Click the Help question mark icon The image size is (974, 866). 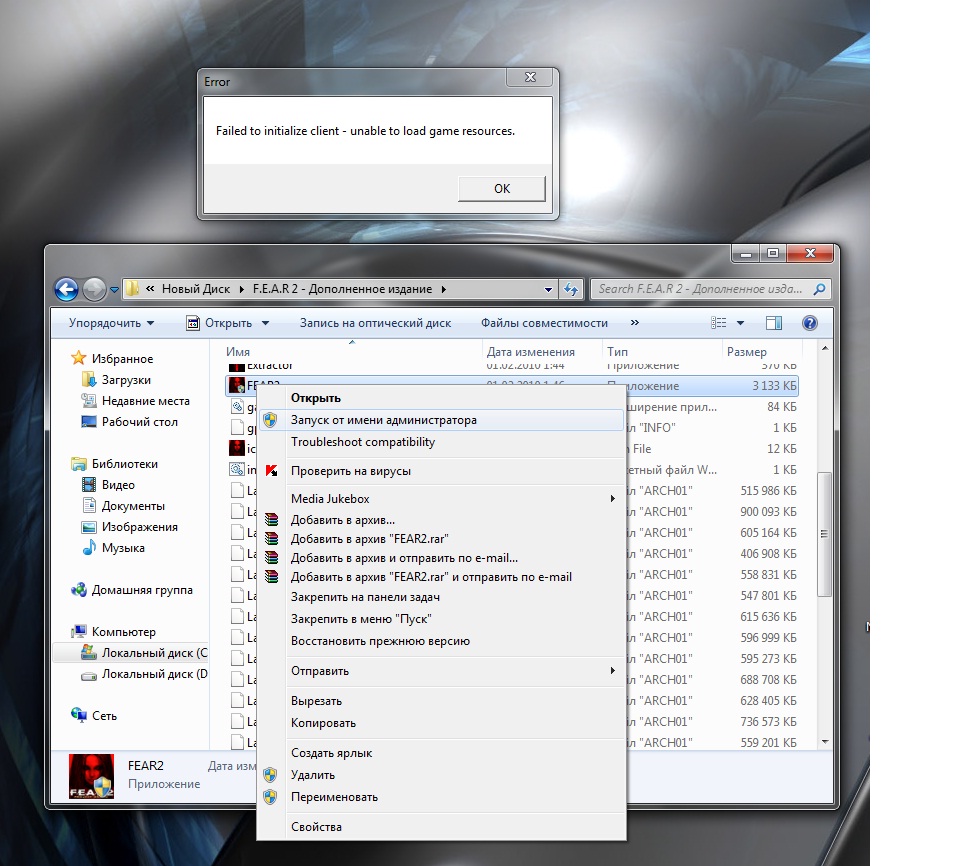(x=809, y=322)
